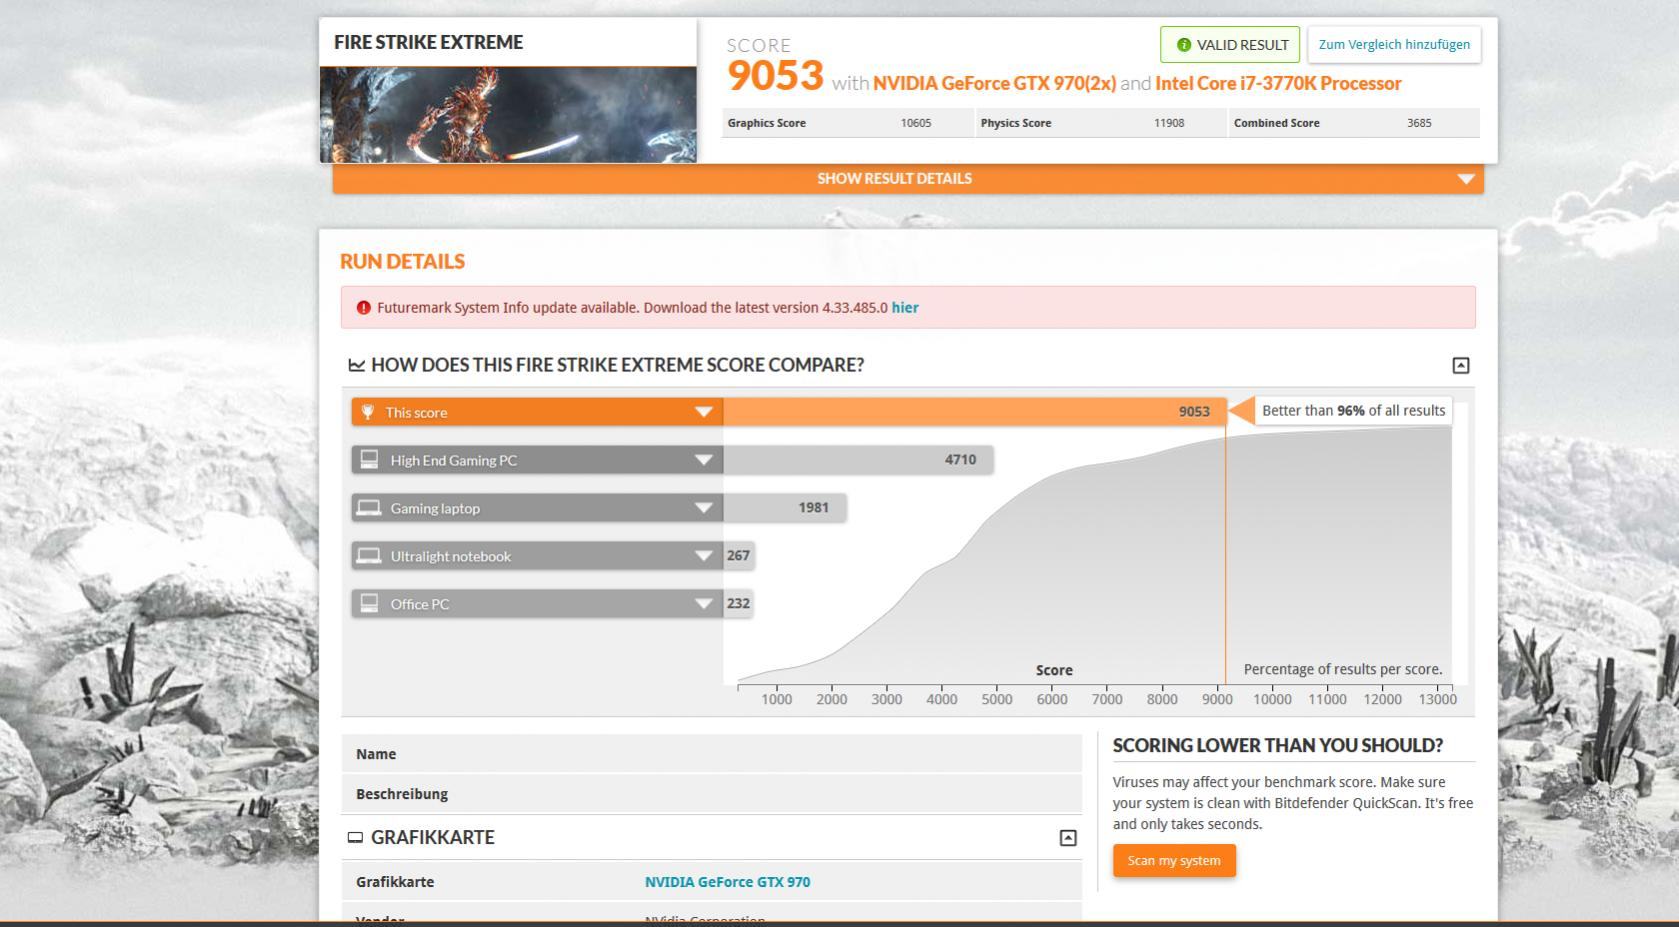Expand the SHOW RESULT DETAILS bar arrow
1679x927 pixels.
[x=1466, y=179]
